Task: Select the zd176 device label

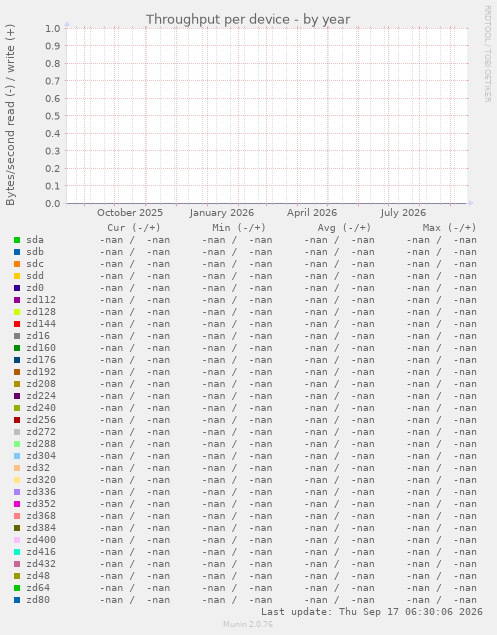Action: click(41, 360)
